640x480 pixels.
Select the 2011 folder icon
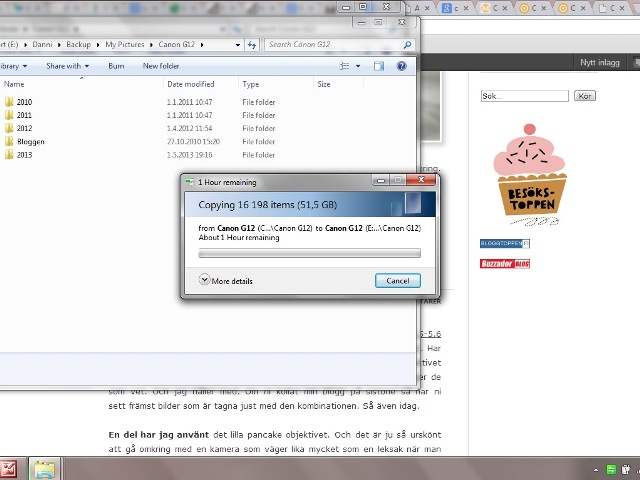8,115
